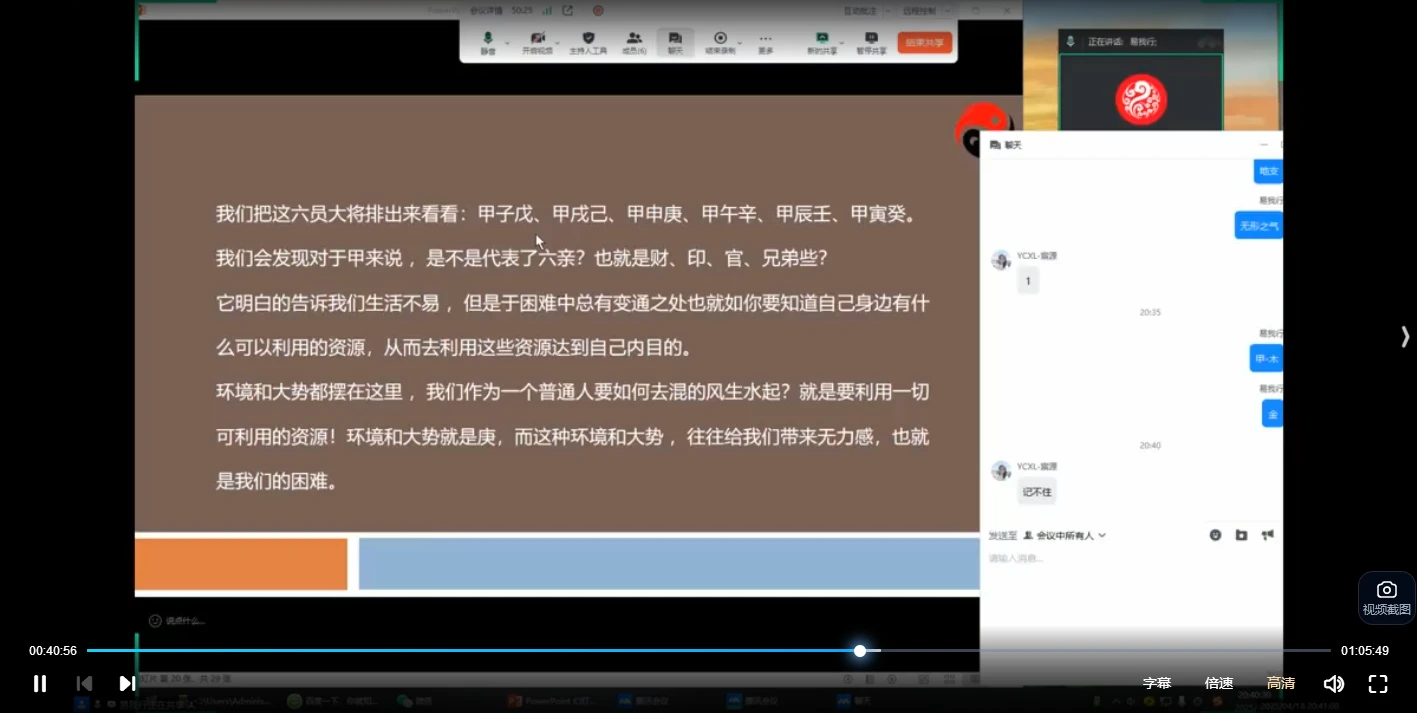
Task: Click the video progress slider handle
Action: tap(860, 651)
